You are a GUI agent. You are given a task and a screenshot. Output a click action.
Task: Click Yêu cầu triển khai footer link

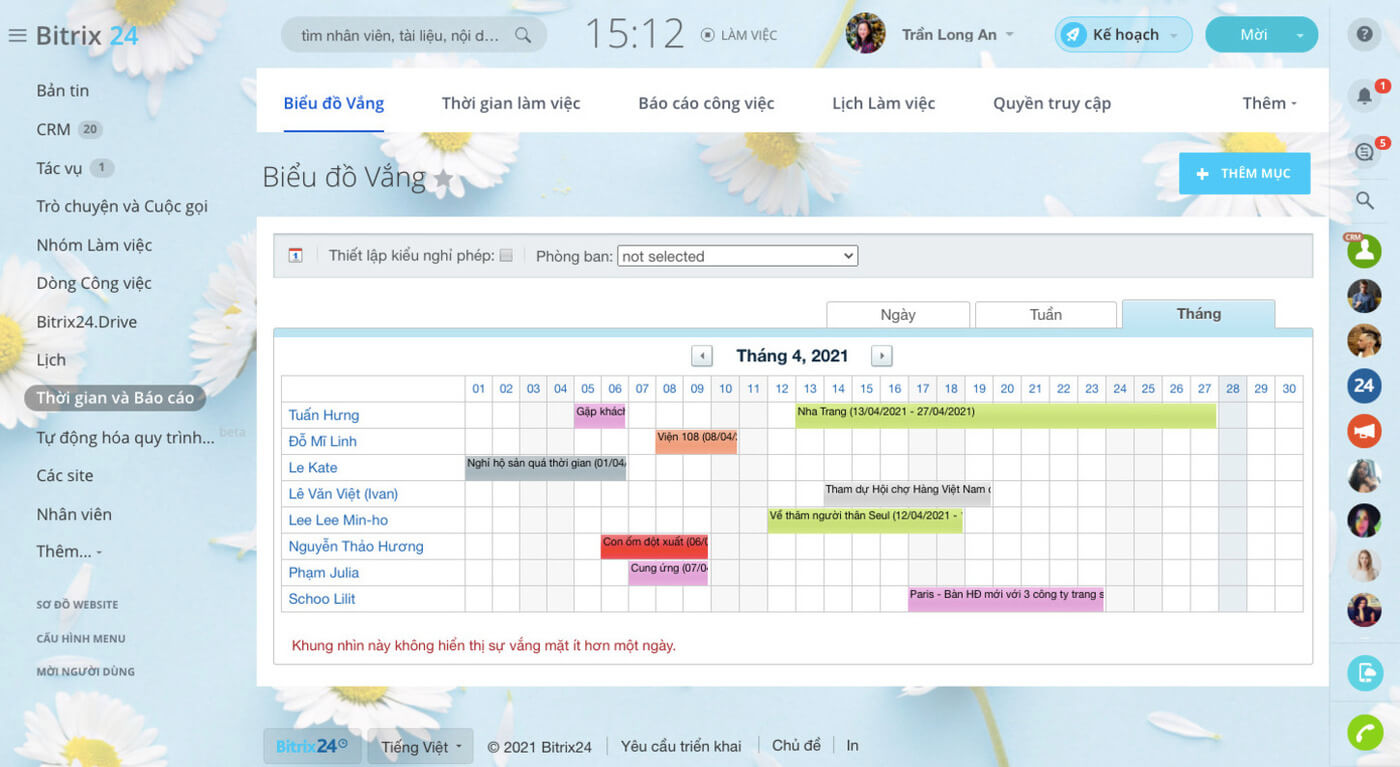681,746
